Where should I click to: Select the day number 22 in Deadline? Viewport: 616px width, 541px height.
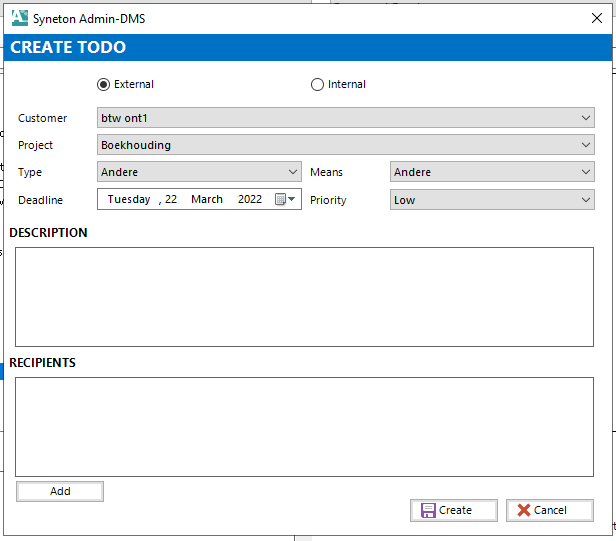coord(172,199)
